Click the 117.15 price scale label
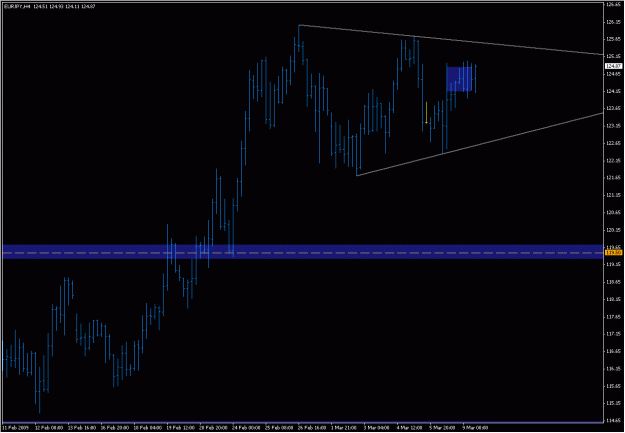The image size is (625, 433). [x=612, y=334]
